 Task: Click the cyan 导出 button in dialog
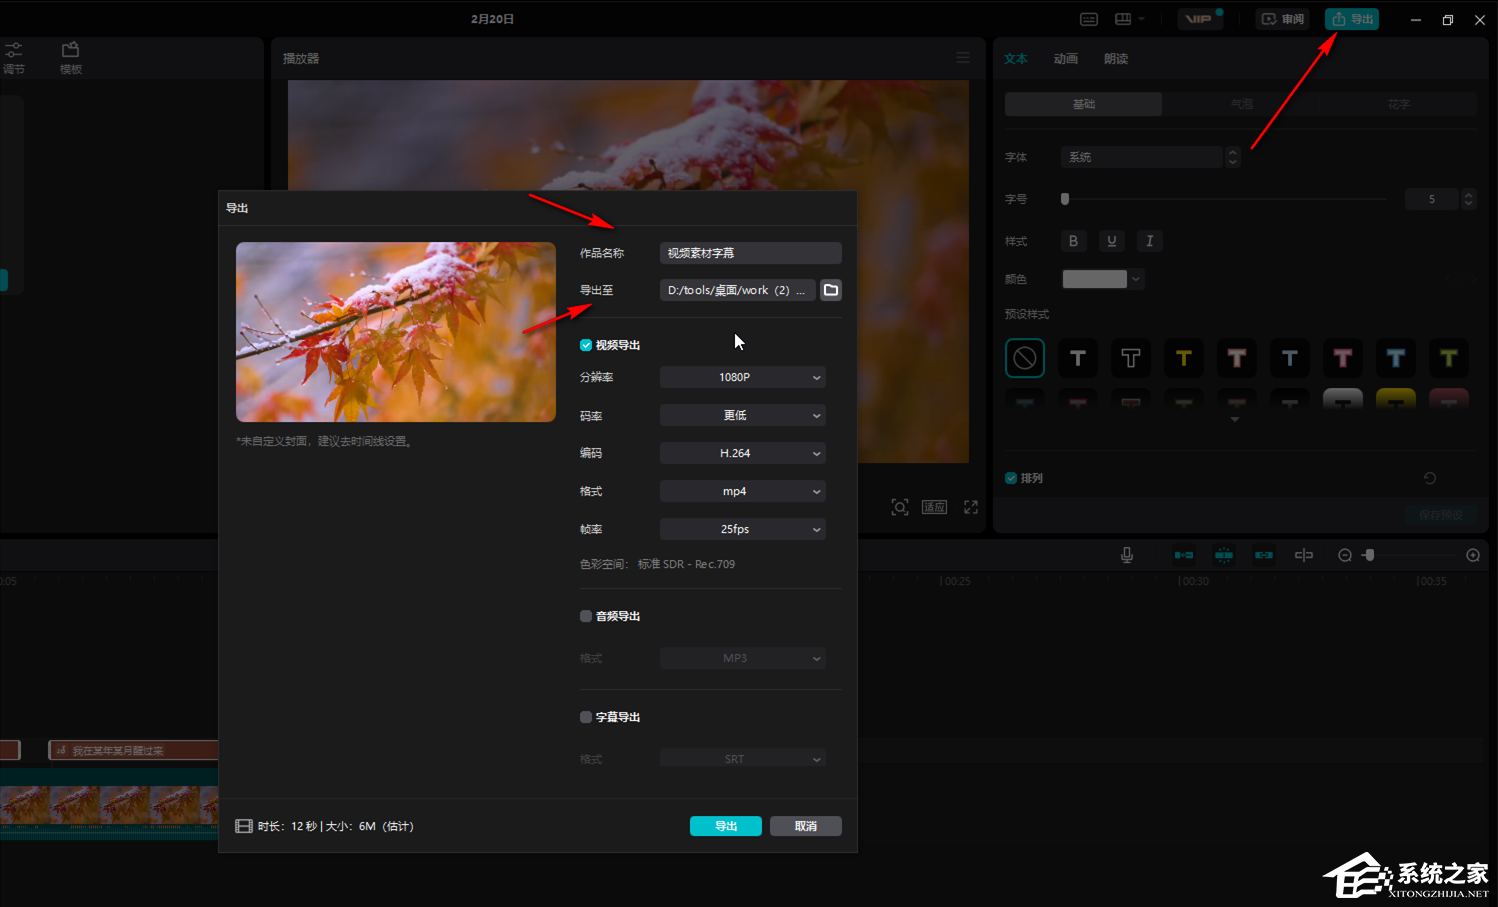[725, 826]
